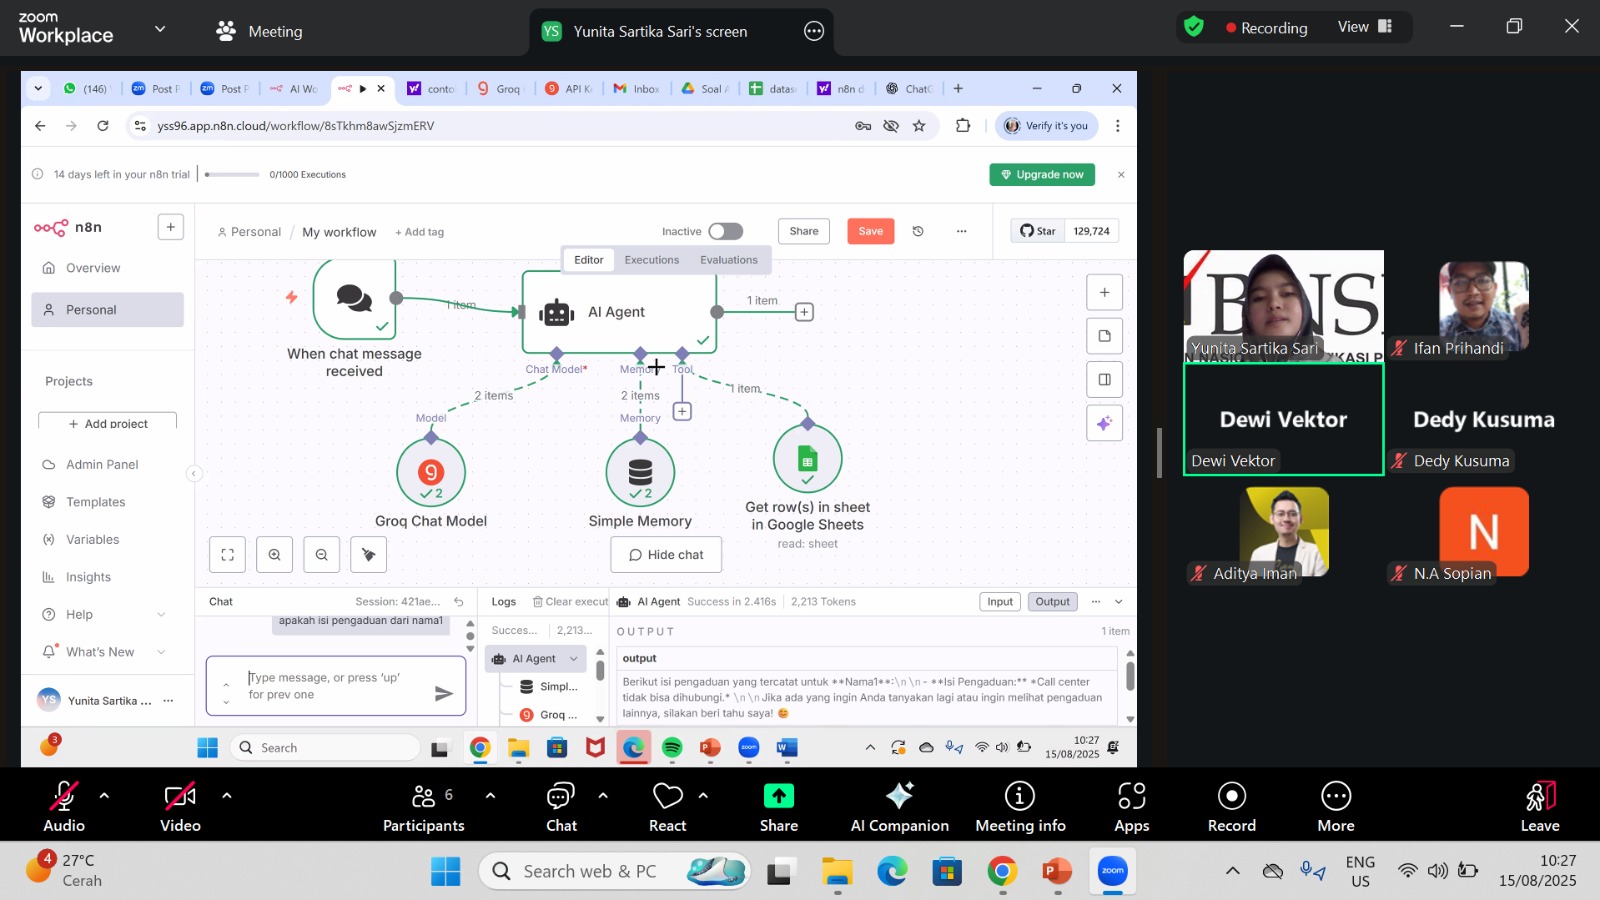
Task: Open the View layout menu
Action: point(1364,27)
